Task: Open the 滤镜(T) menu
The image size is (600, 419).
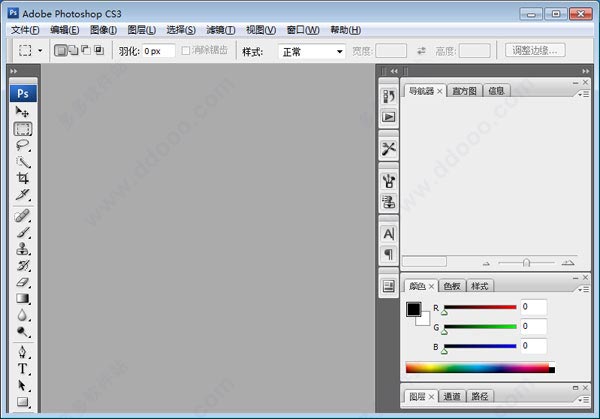Action: tap(221, 30)
